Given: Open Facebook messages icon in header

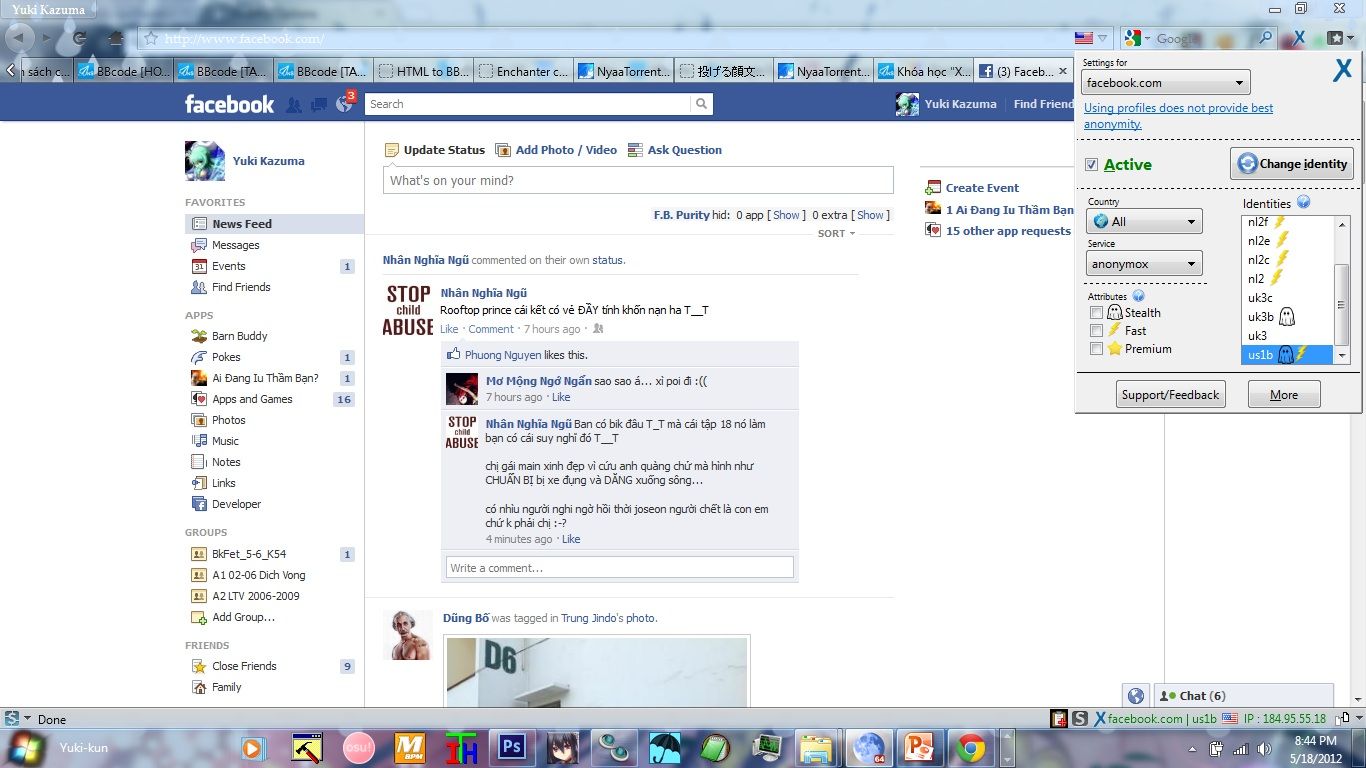Looking at the screenshot, I should pos(319,104).
